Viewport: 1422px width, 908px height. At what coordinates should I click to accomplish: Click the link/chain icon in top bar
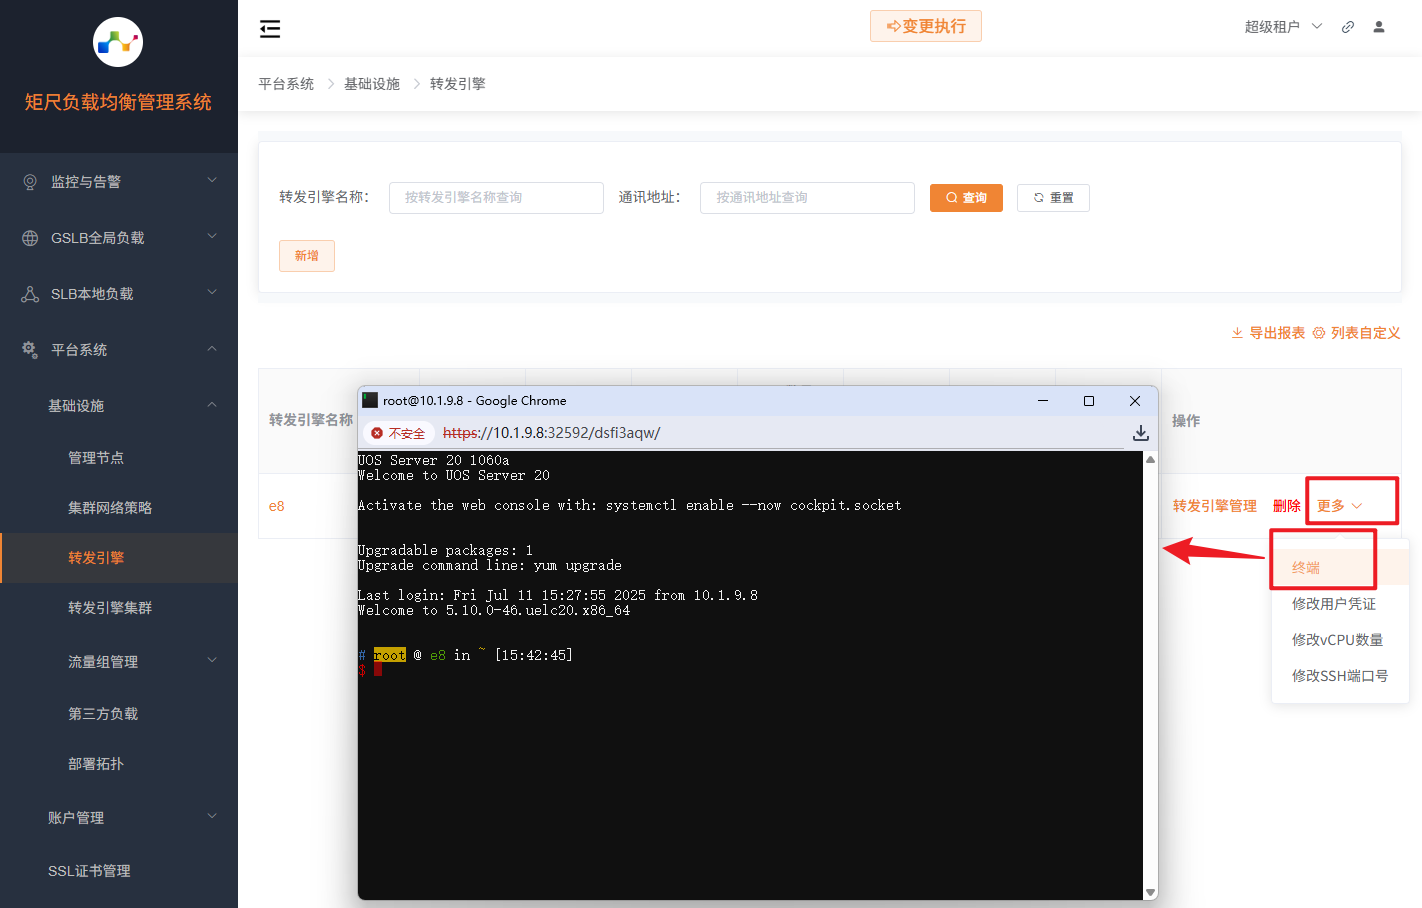coord(1347,27)
